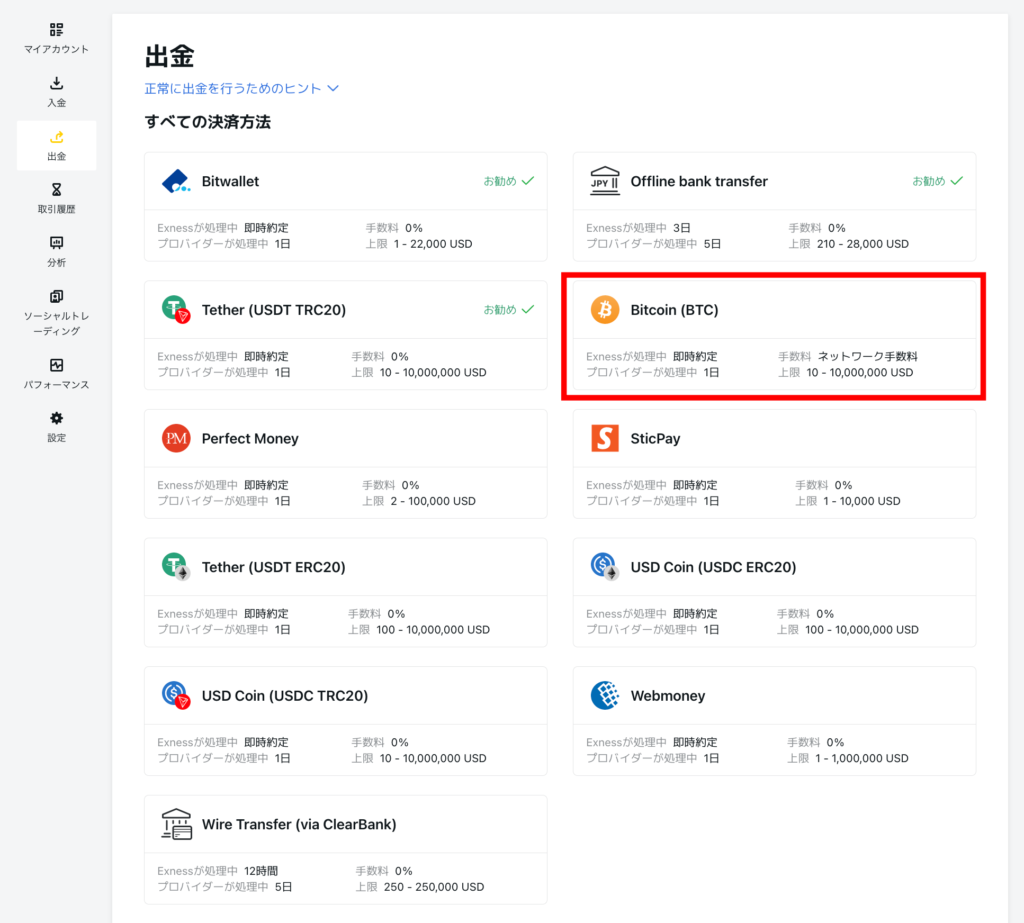Click the 1 - 22,000 USD limit
This screenshot has height=923, width=1024.
tap(433, 244)
